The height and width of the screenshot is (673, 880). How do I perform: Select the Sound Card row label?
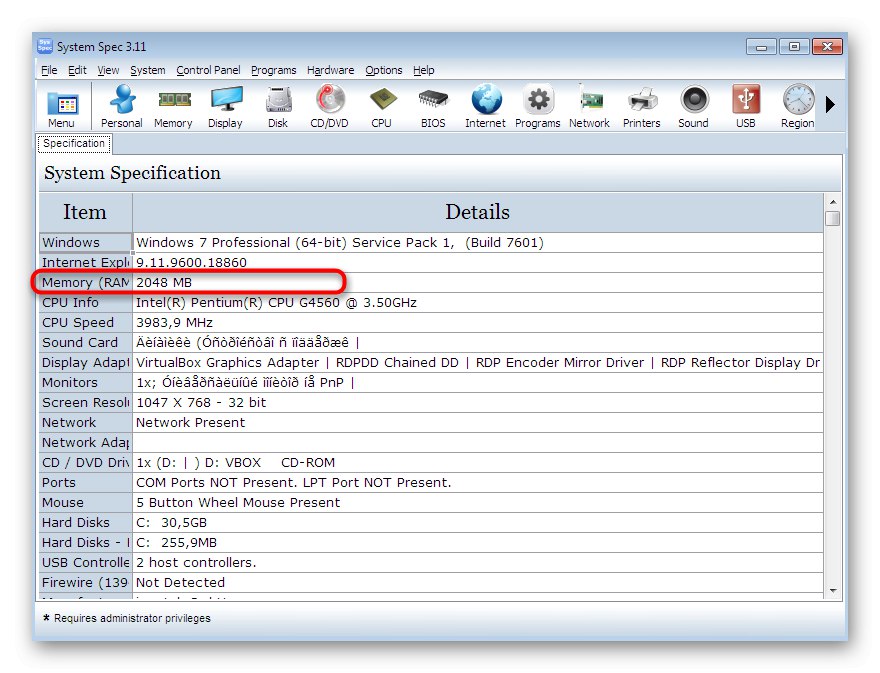(85, 342)
